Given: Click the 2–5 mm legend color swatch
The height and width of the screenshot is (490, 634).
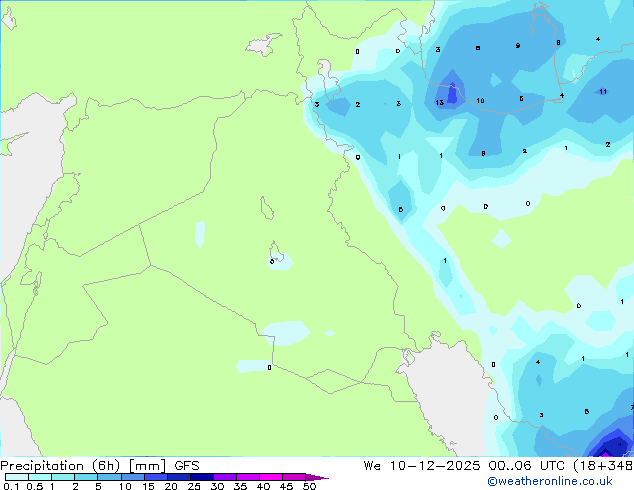Looking at the screenshot, I should [x=86, y=477].
